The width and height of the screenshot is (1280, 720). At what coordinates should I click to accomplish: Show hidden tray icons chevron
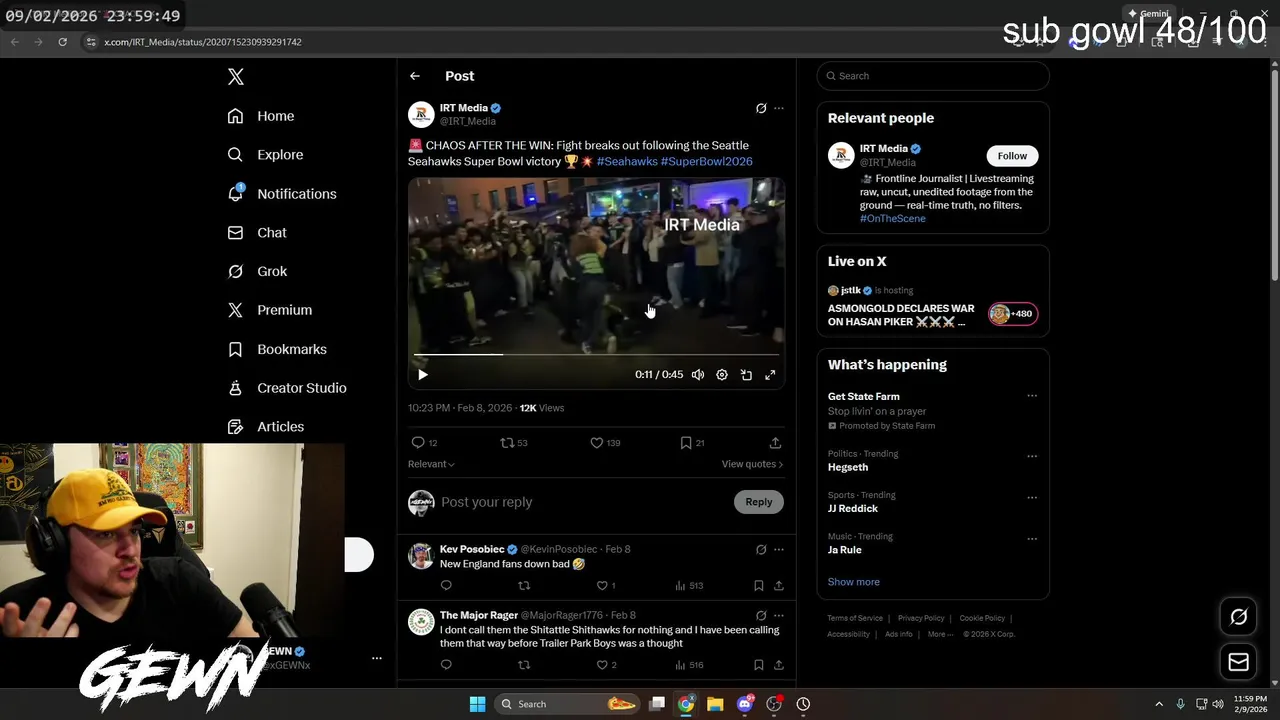click(1159, 704)
